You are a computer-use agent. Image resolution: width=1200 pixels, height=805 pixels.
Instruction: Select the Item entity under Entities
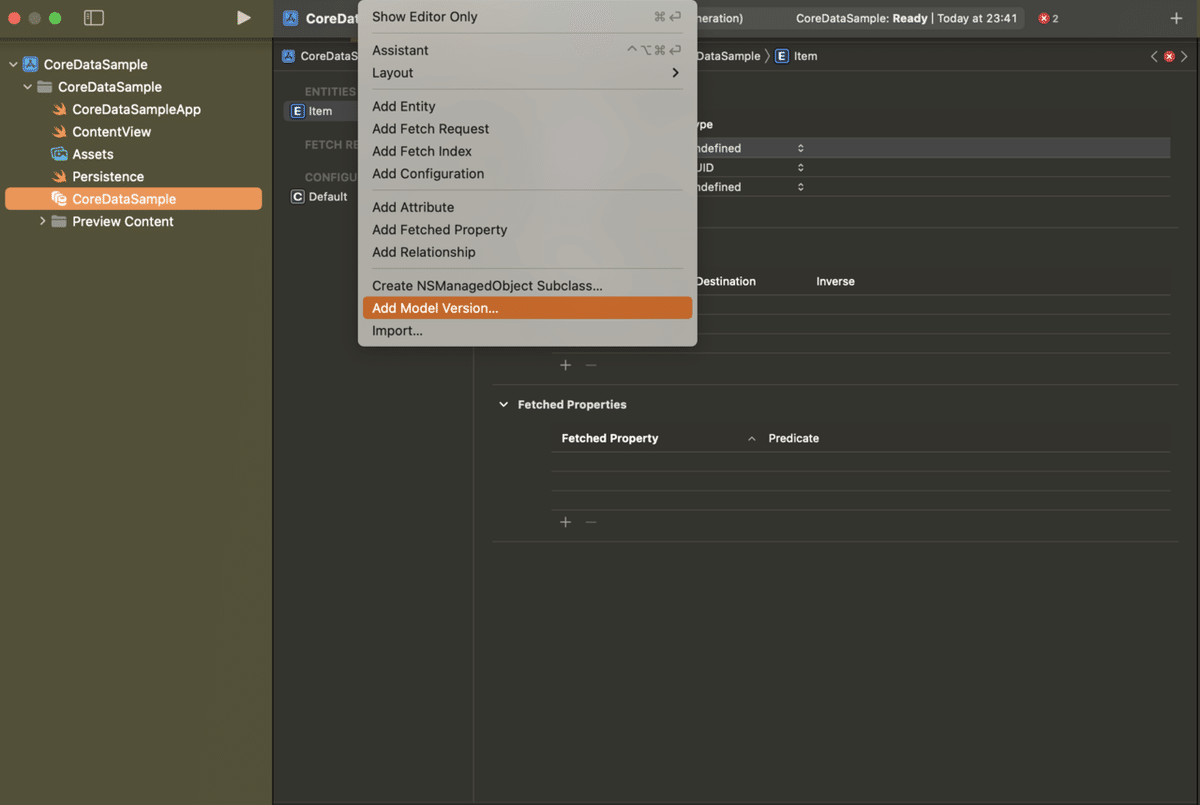pos(320,111)
